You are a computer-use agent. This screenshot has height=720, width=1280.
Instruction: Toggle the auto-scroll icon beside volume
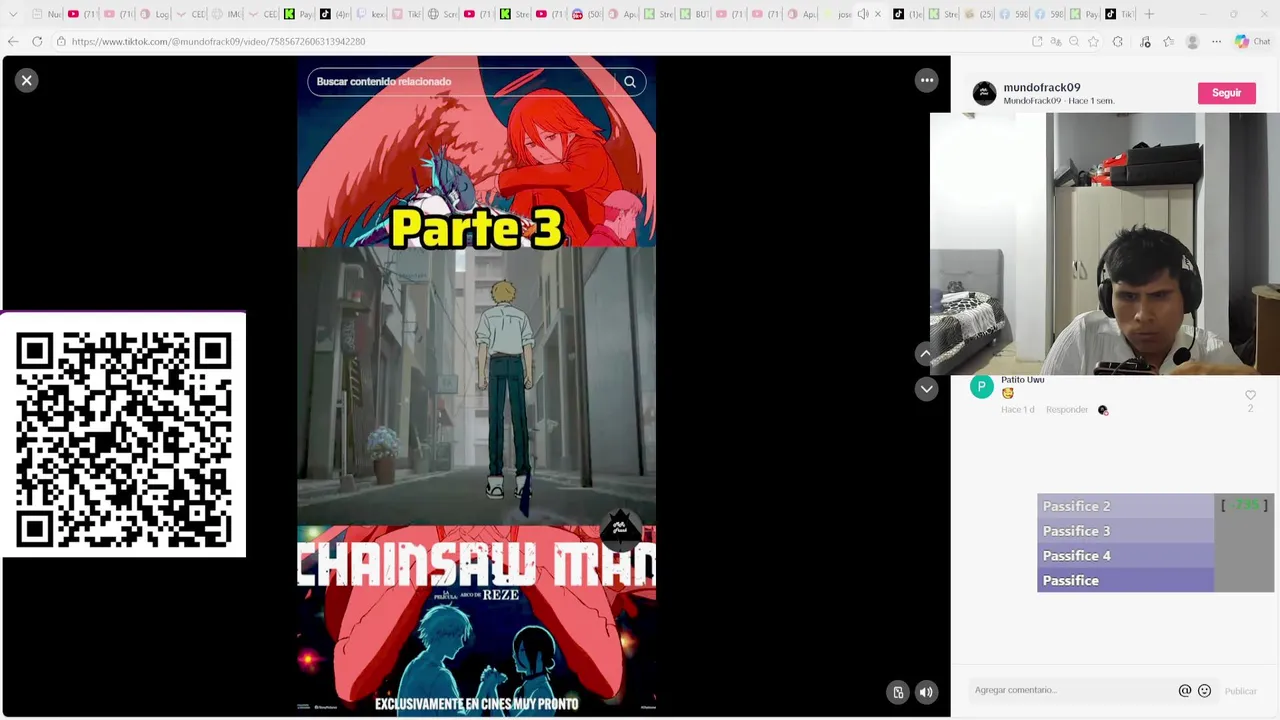point(898,692)
